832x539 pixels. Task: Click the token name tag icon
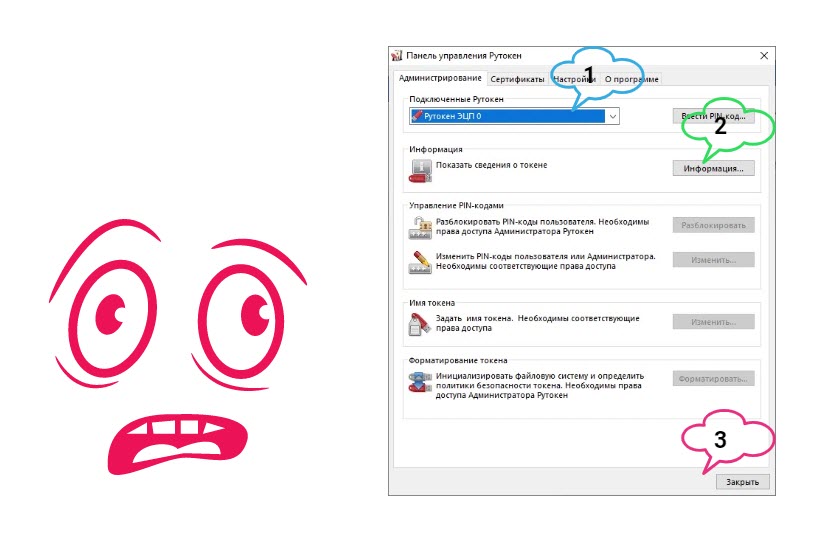point(419,324)
